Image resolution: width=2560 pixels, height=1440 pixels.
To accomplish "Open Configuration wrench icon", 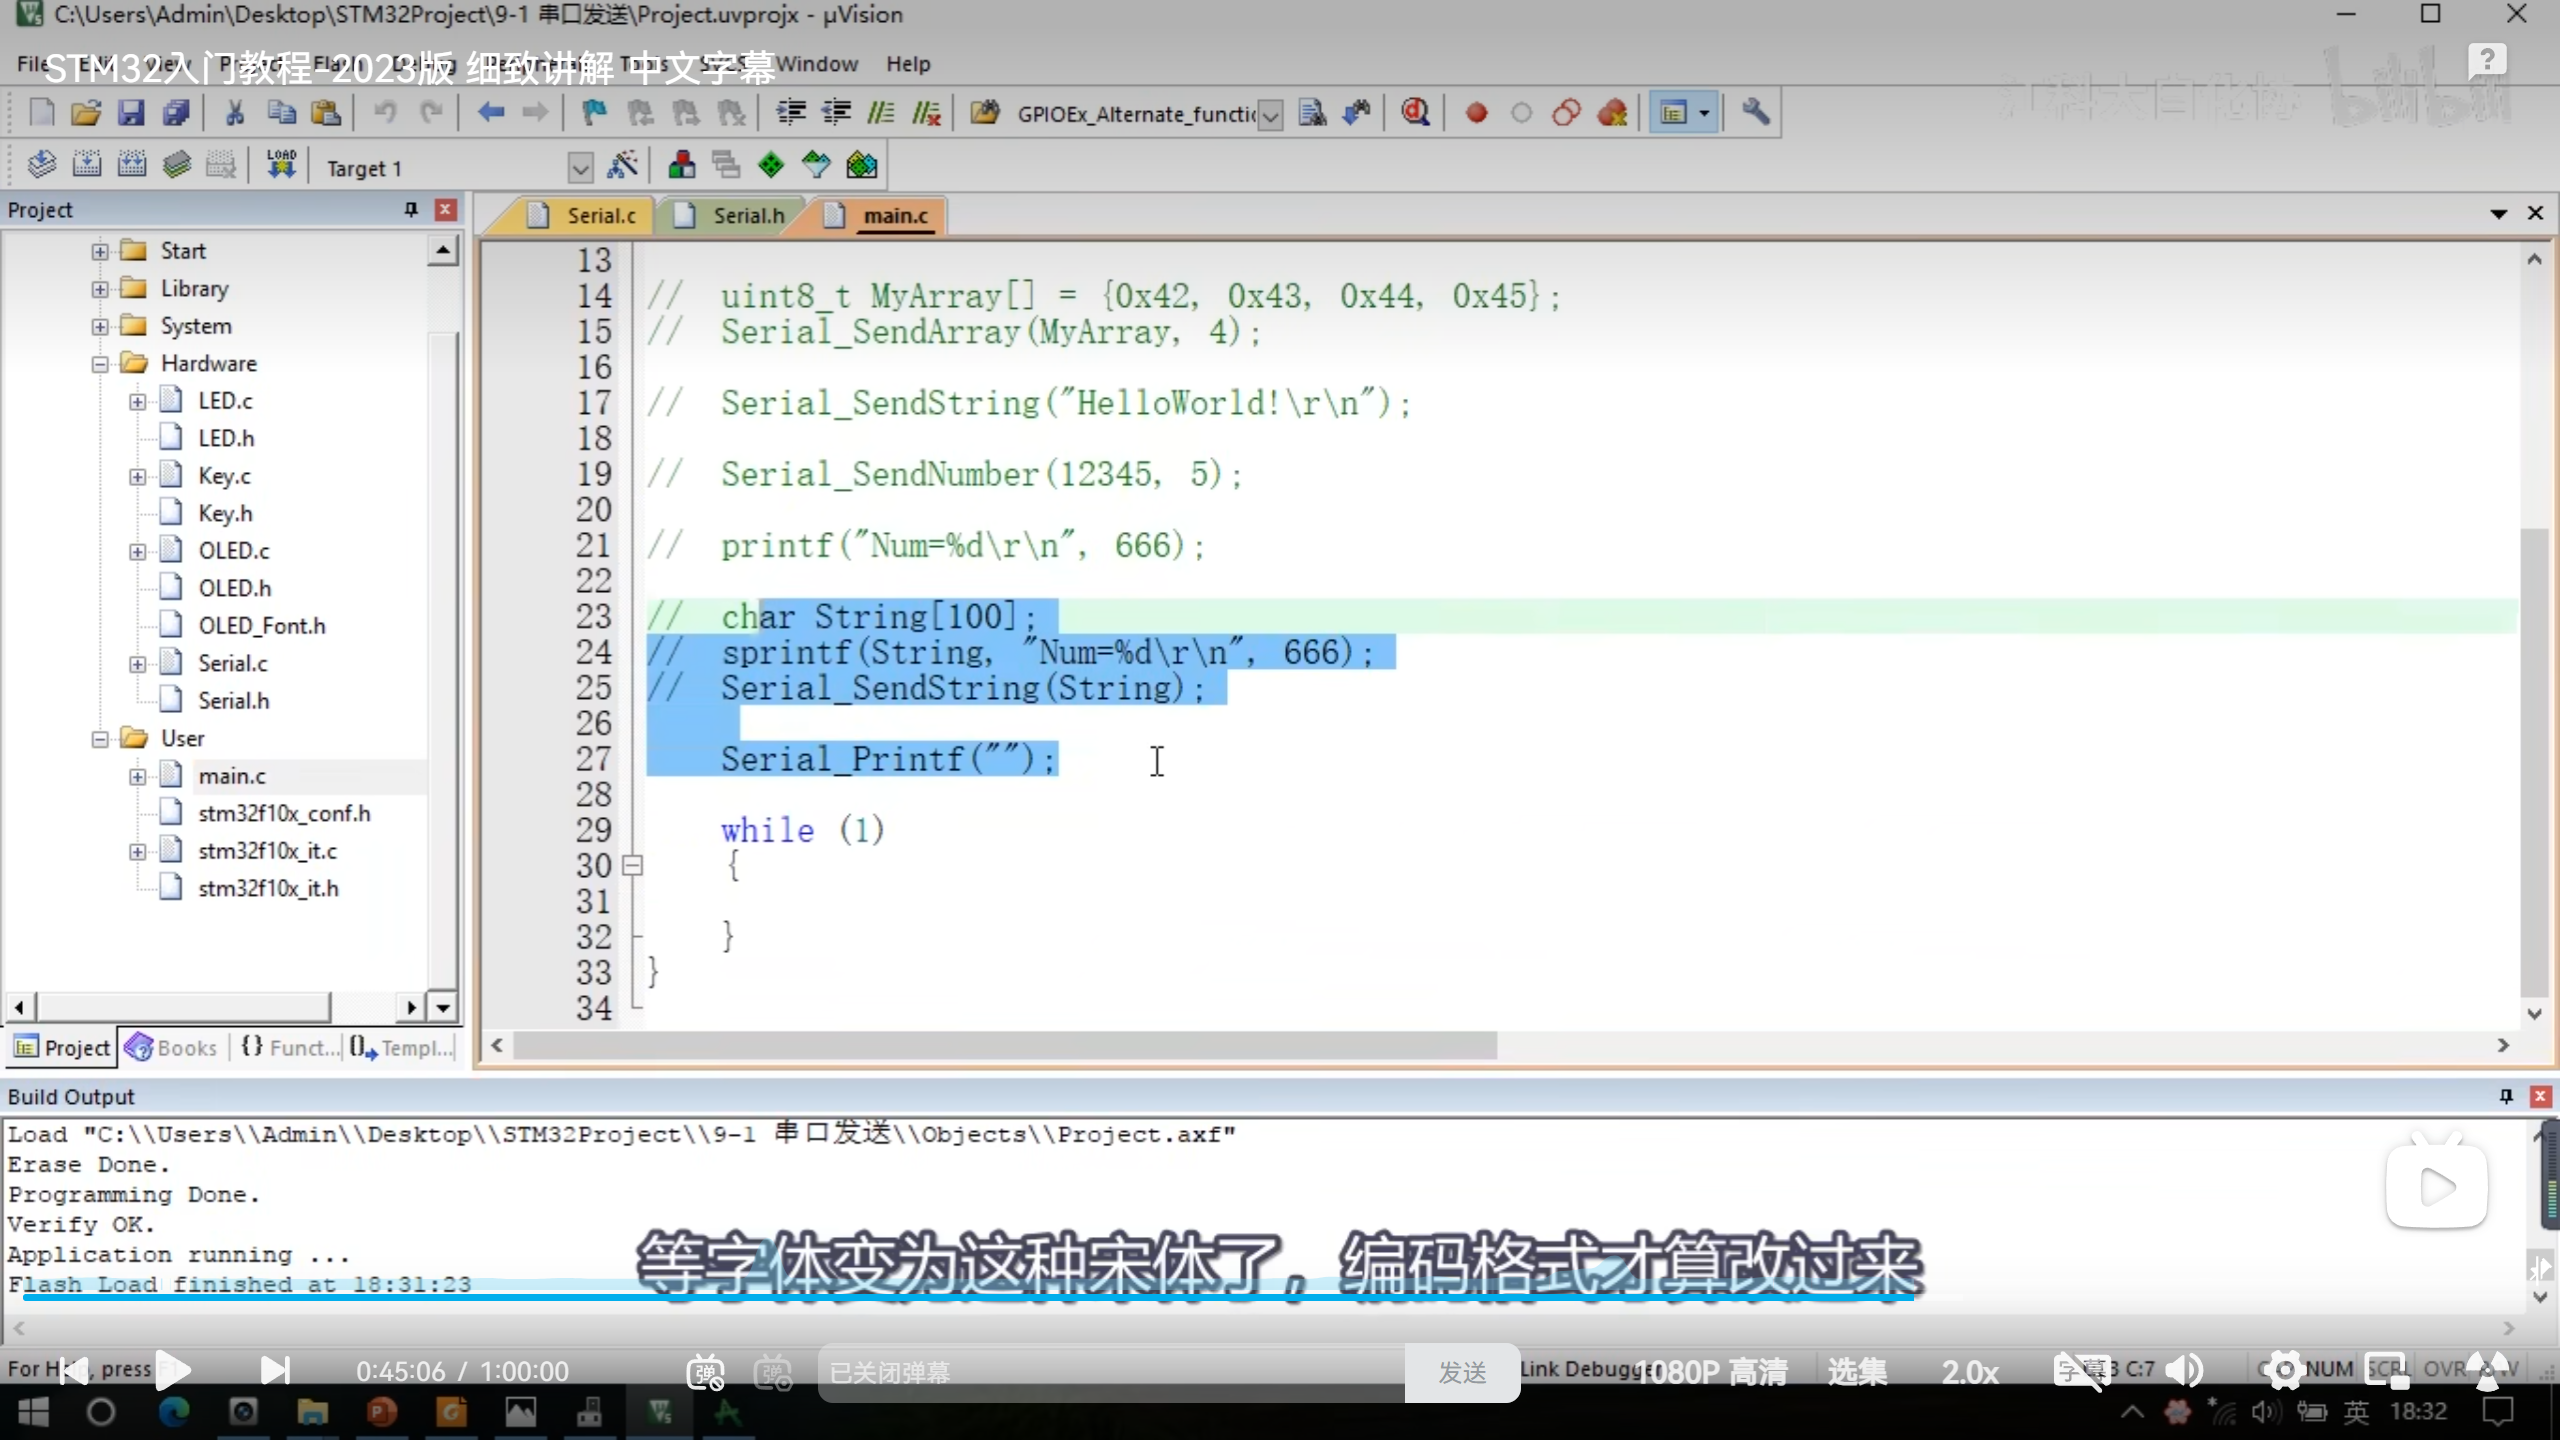I will tap(1755, 113).
